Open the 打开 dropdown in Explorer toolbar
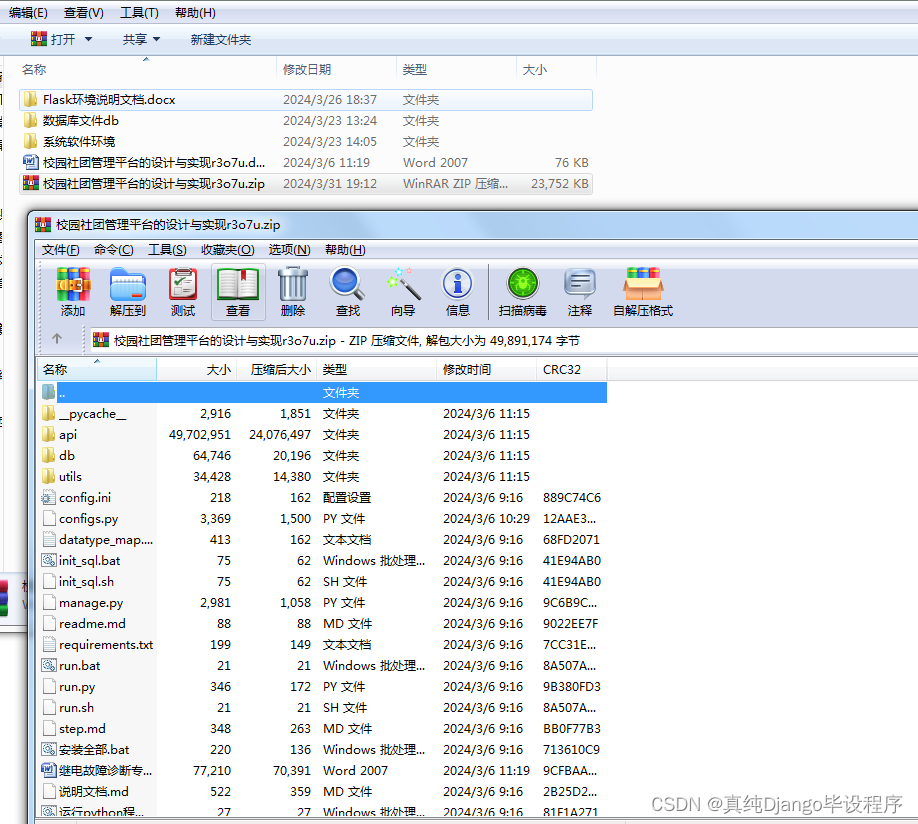 [x=62, y=39]
